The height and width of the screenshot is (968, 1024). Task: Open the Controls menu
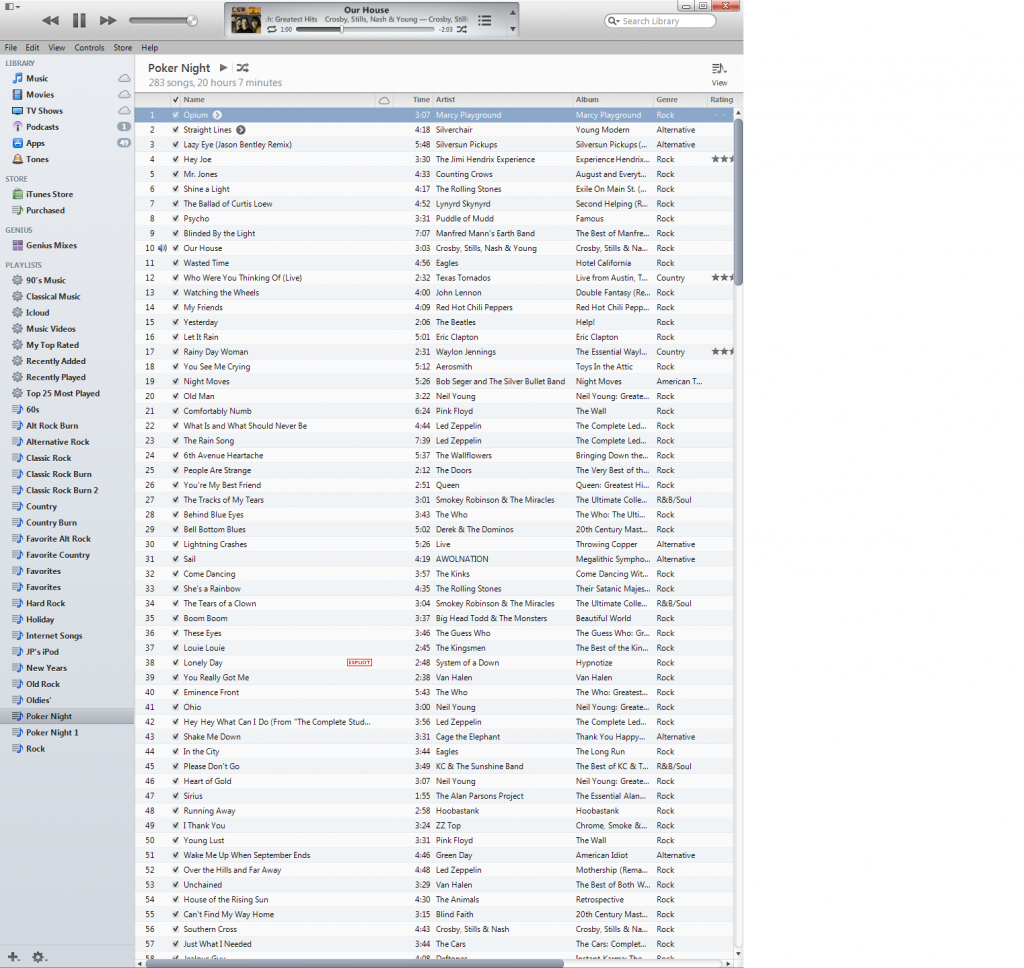(x=89, y=48)
